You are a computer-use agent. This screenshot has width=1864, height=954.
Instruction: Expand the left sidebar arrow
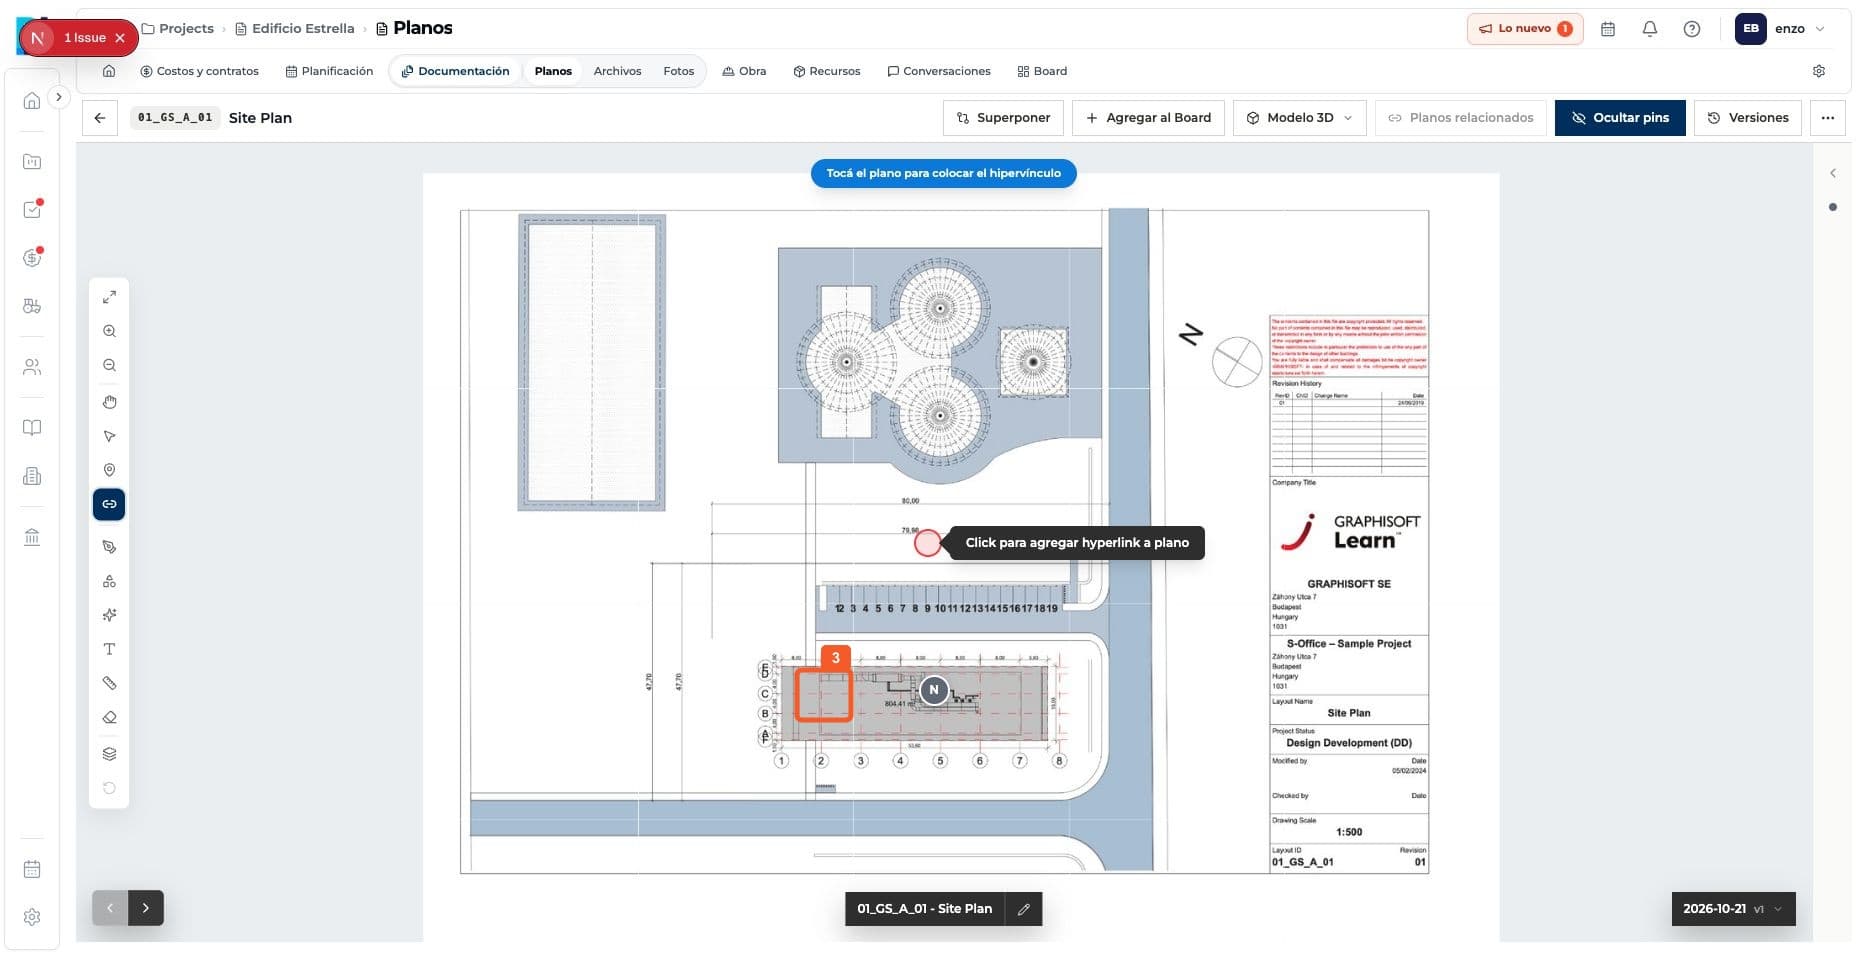(x=59, y=97)
